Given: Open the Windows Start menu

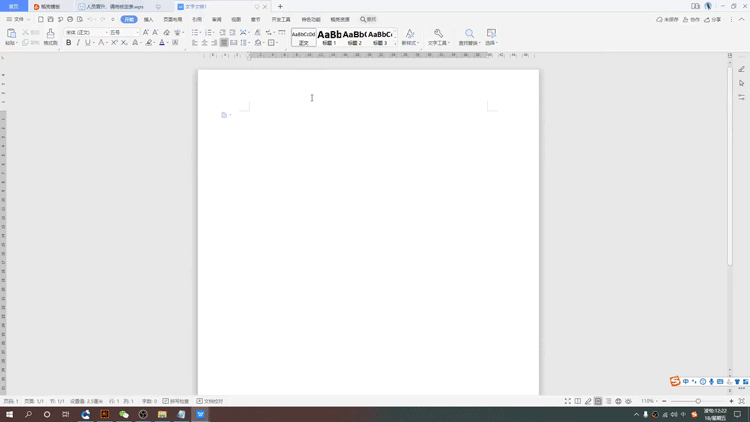Looking at the screenshot, I should pos(9,414).
